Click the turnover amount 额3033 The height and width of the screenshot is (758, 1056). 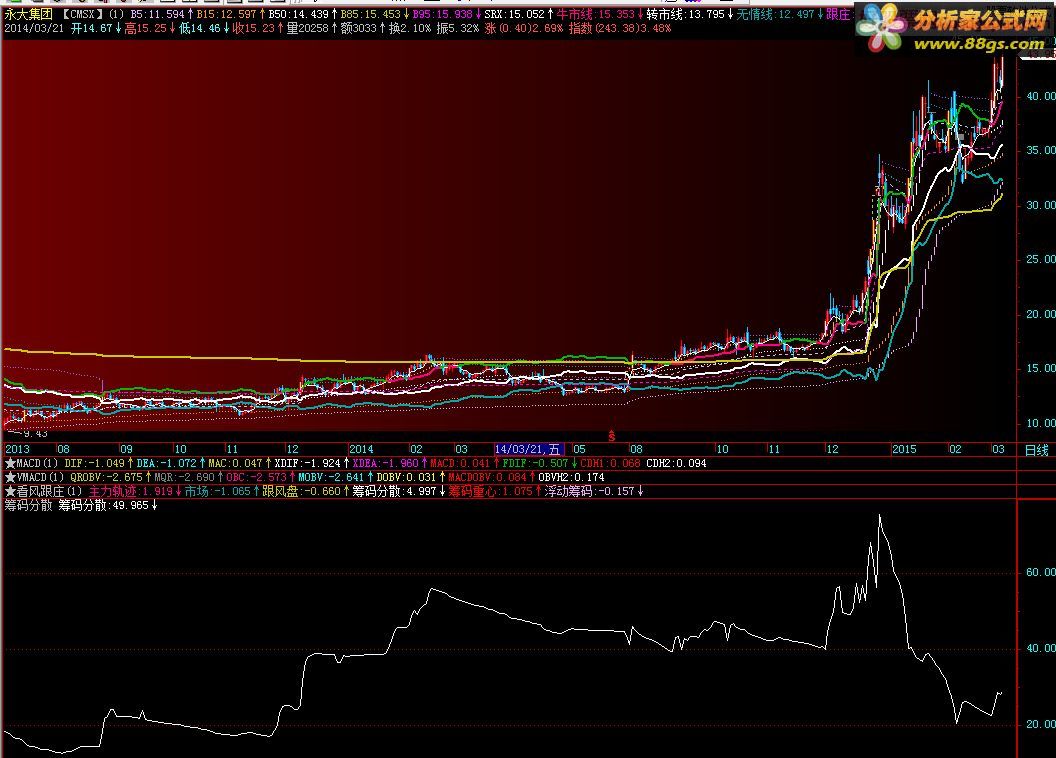coord(358,28)
